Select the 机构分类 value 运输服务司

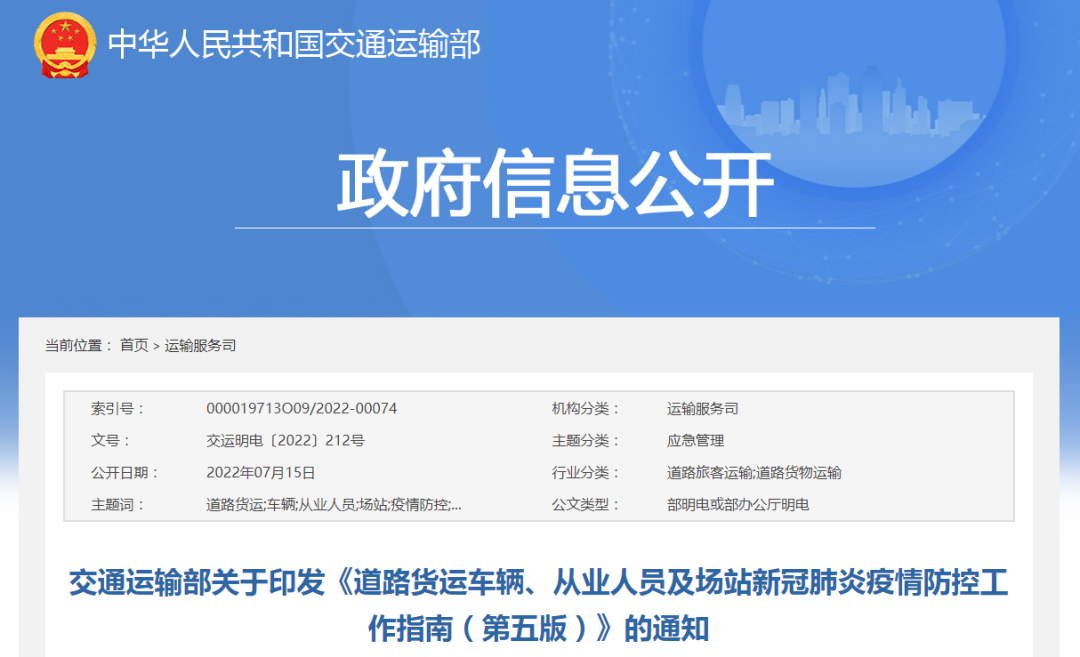click(703, 409)
